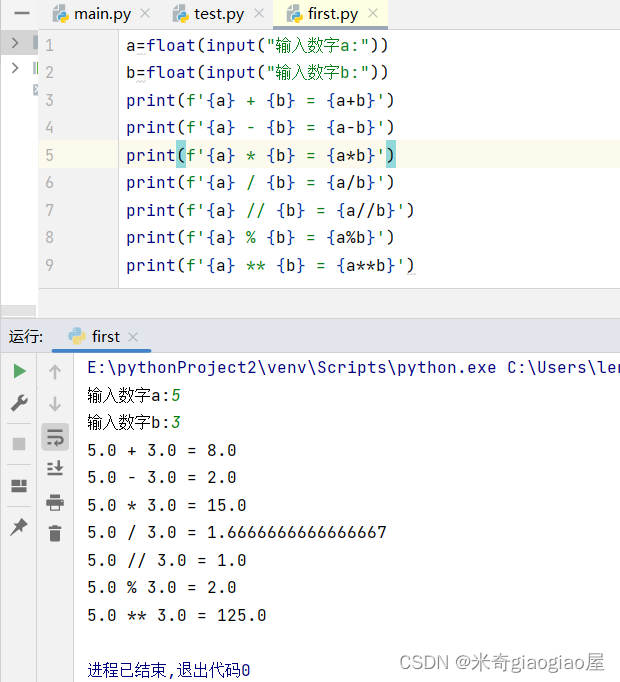The image size is (620, 682).
Task: Click the '运行:' panel label
Action: click(x=26, y=337)
